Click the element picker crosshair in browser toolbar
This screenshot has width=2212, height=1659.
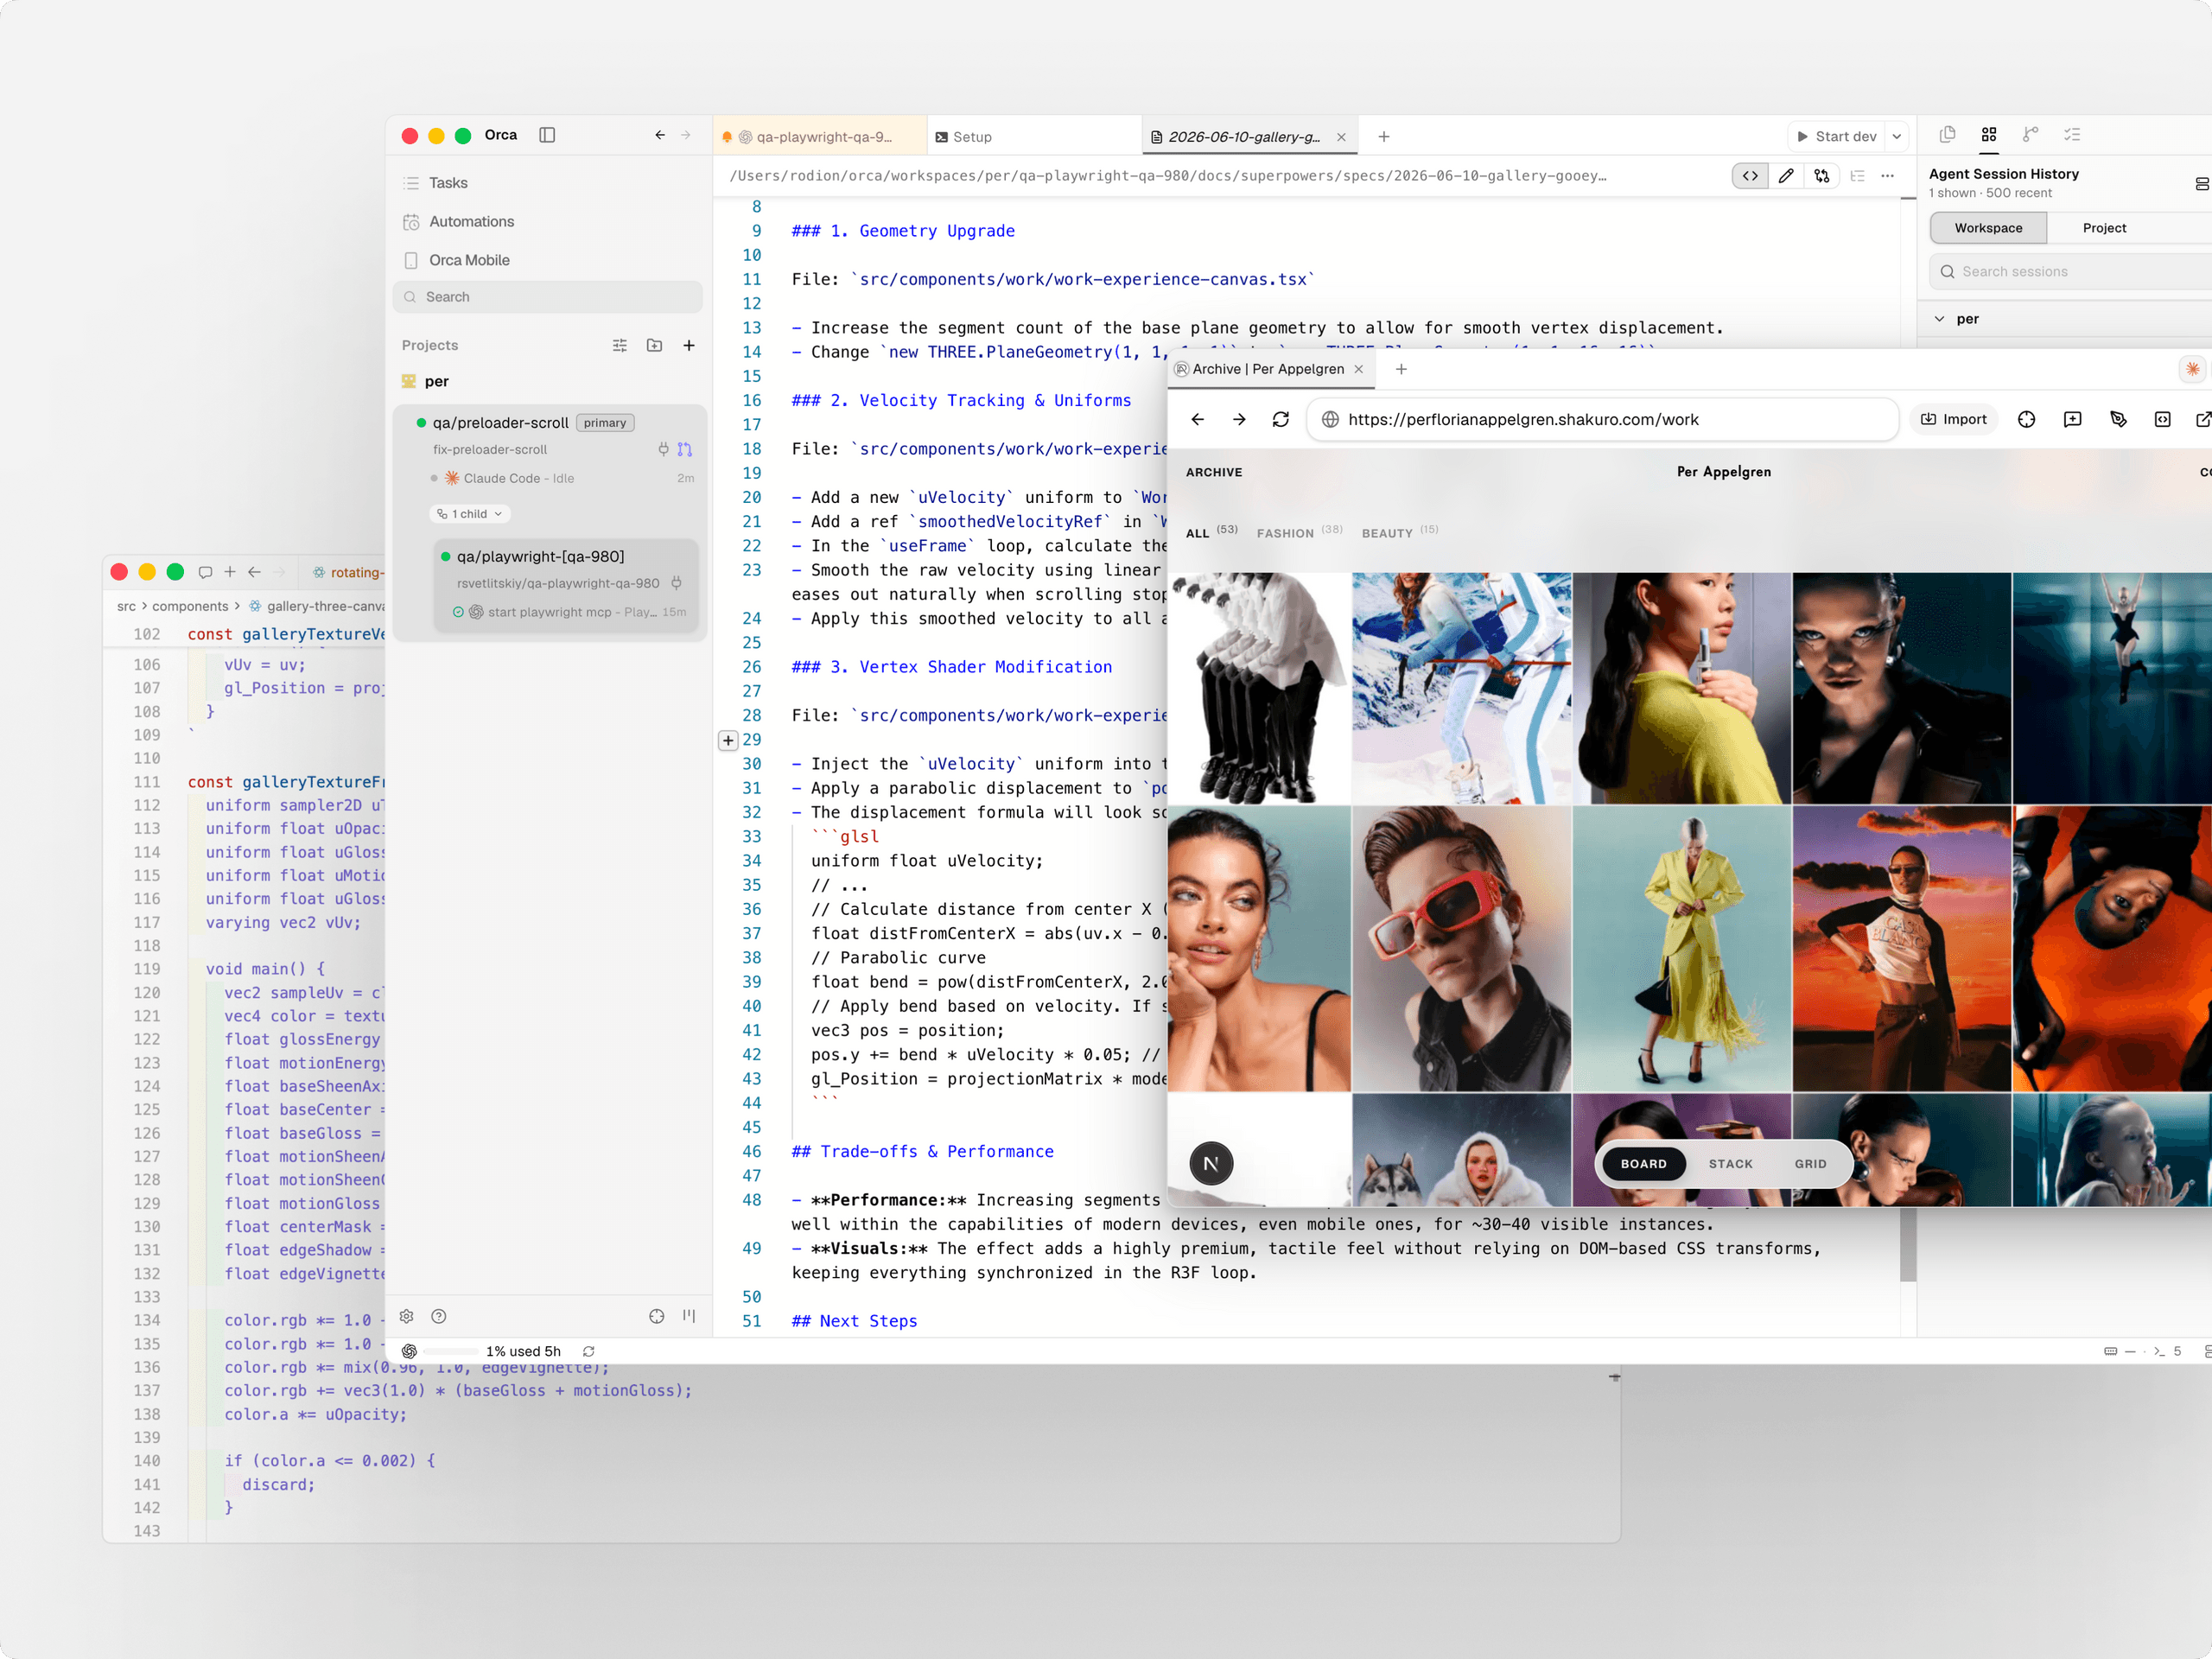2027,420
